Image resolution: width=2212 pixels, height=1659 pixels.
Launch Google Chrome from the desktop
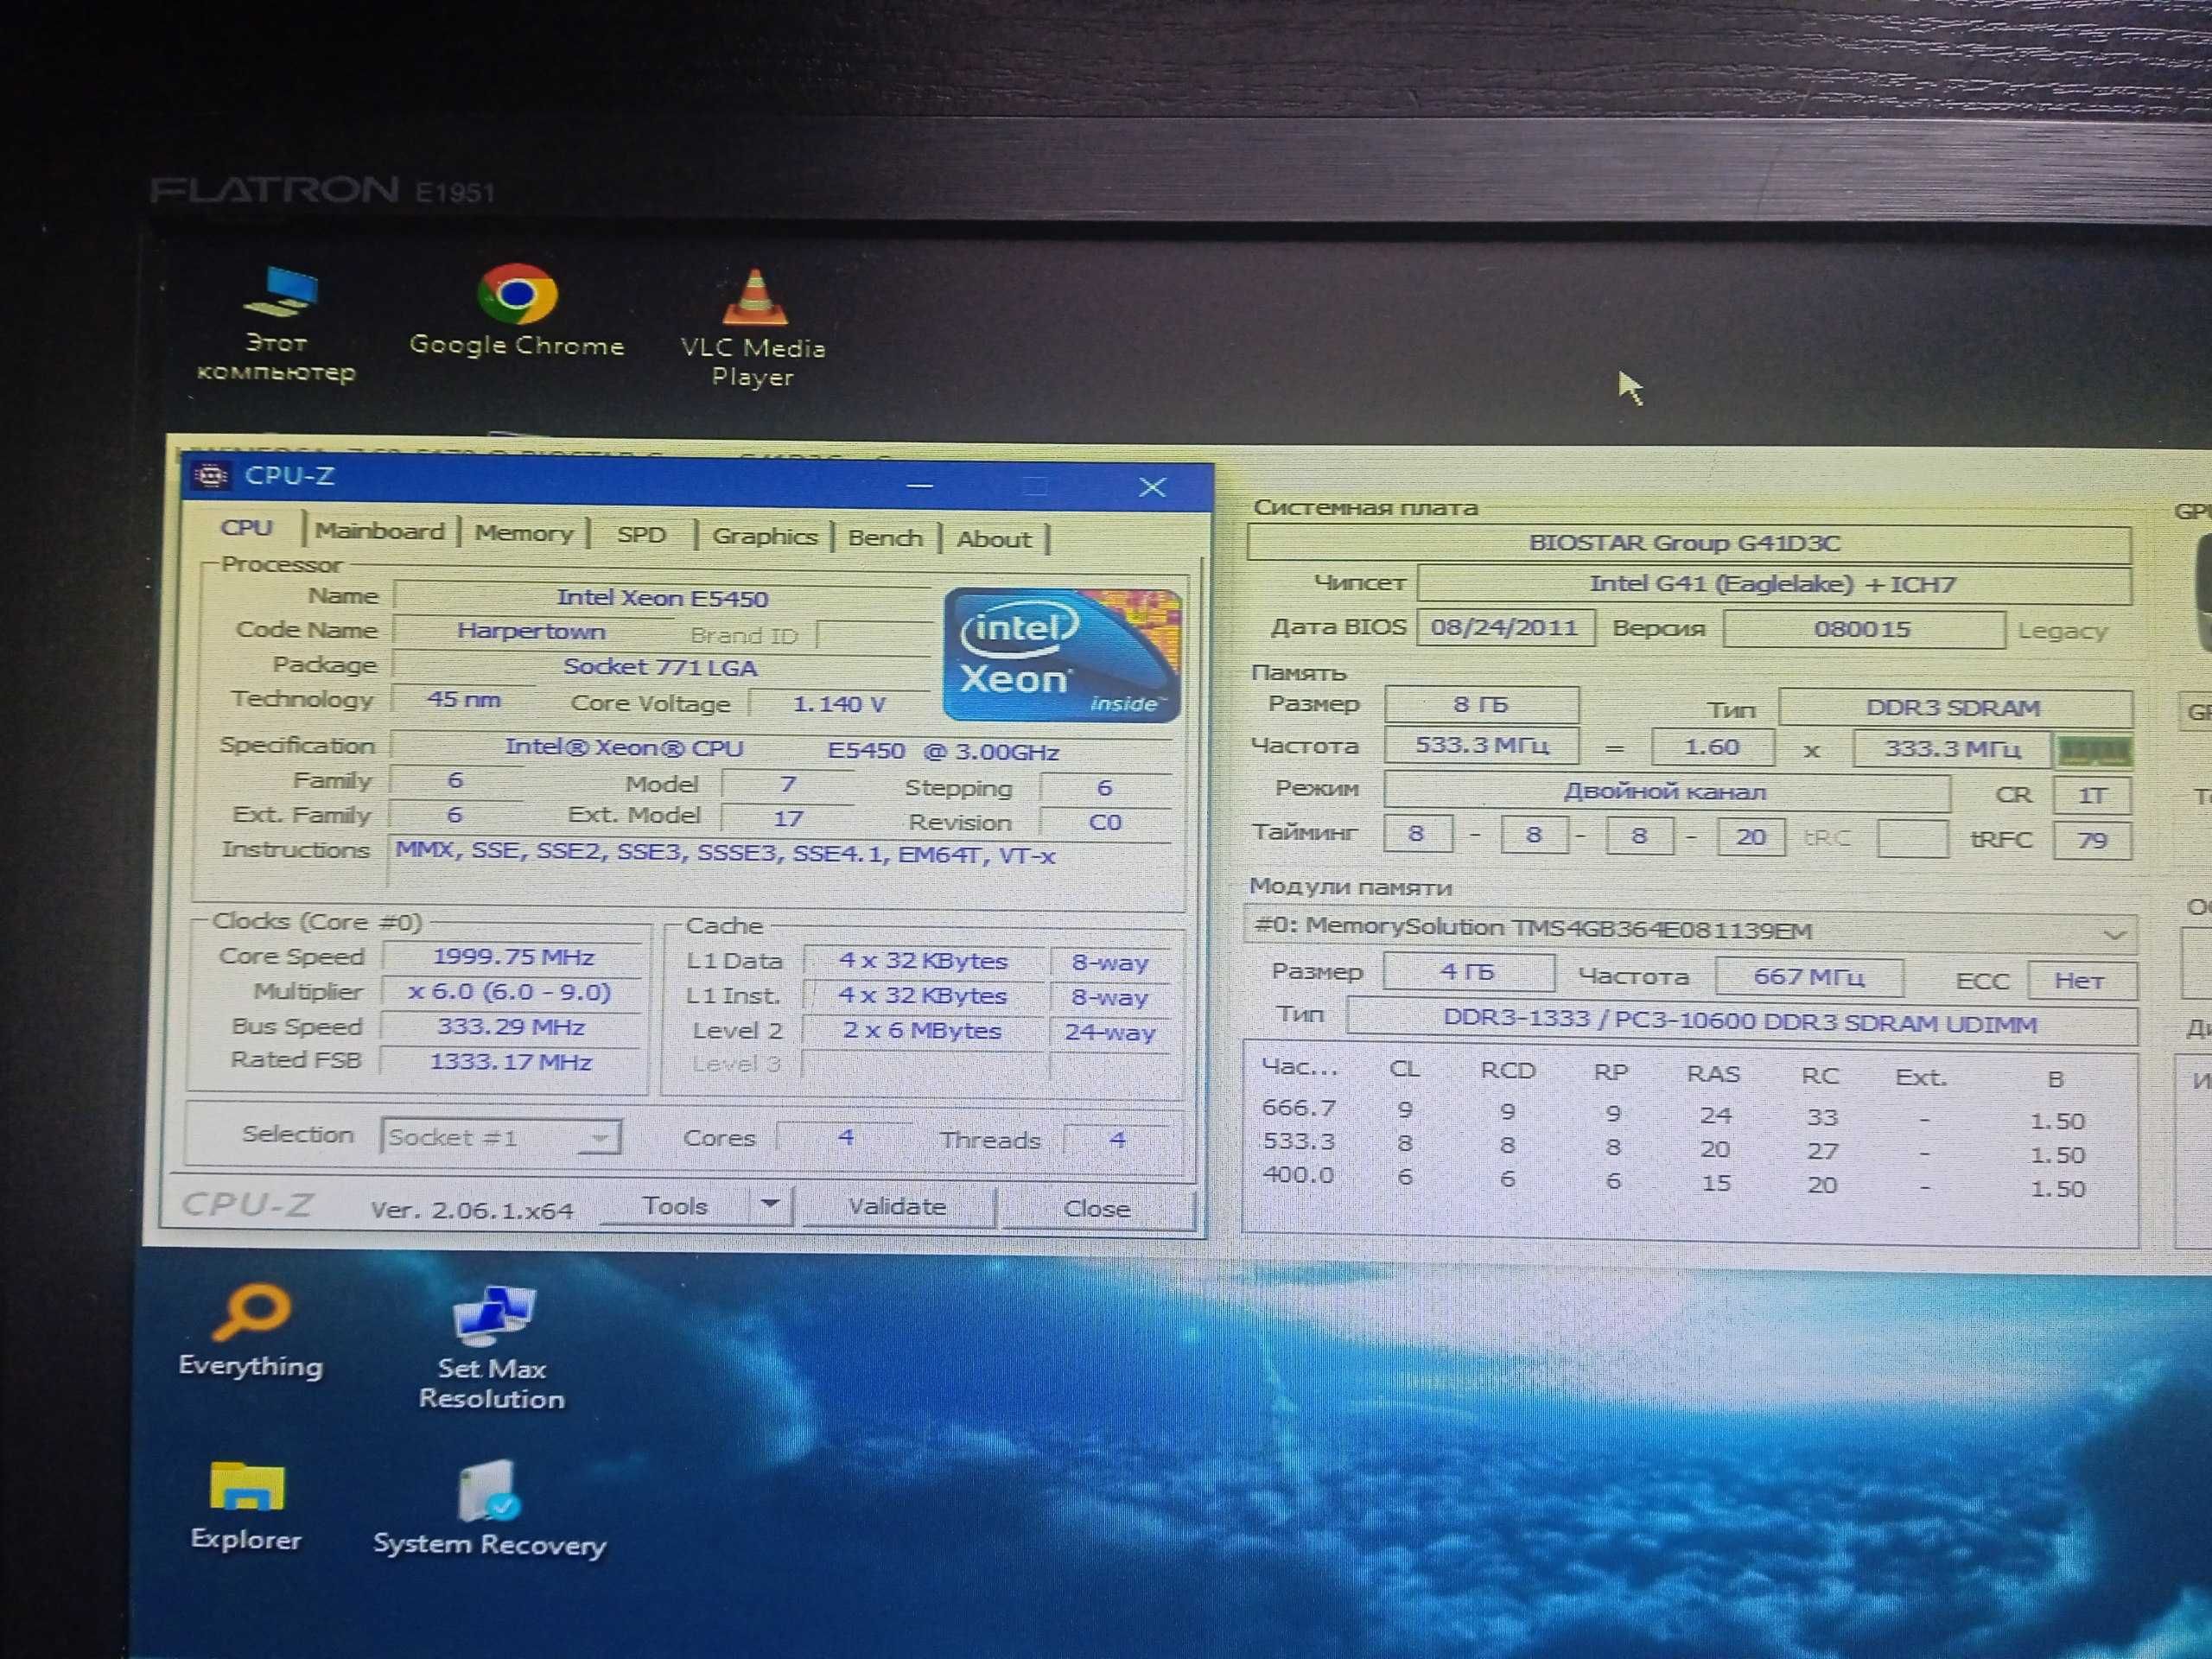pos(516,311)
